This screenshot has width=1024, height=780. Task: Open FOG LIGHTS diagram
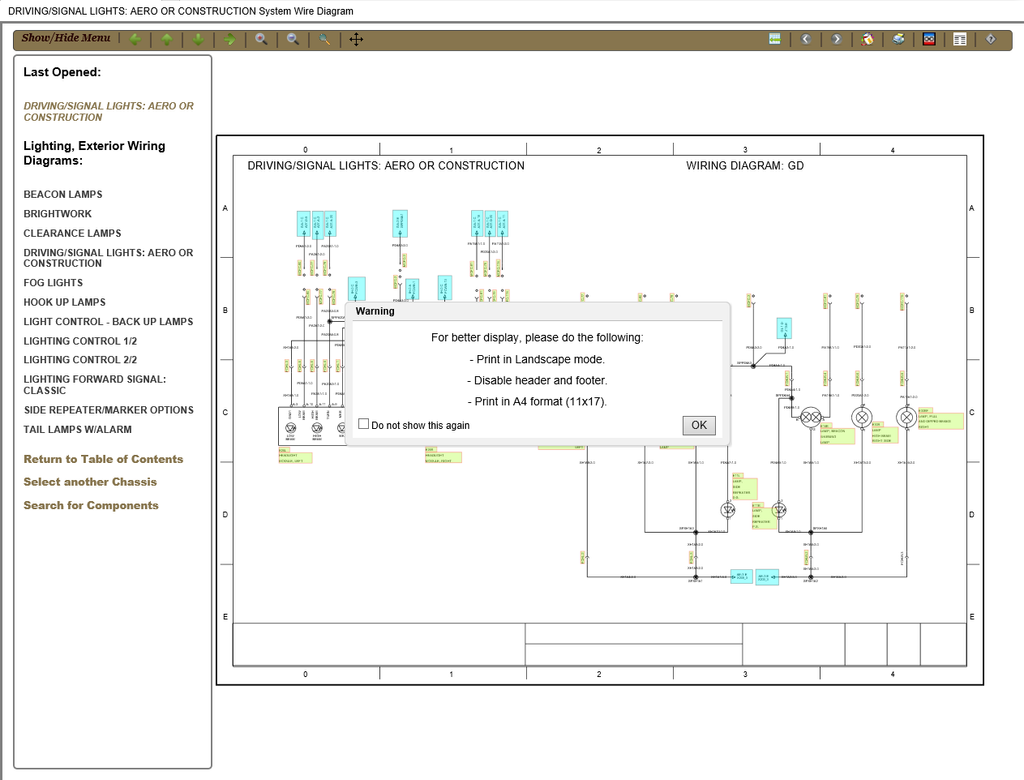(53, 283)
